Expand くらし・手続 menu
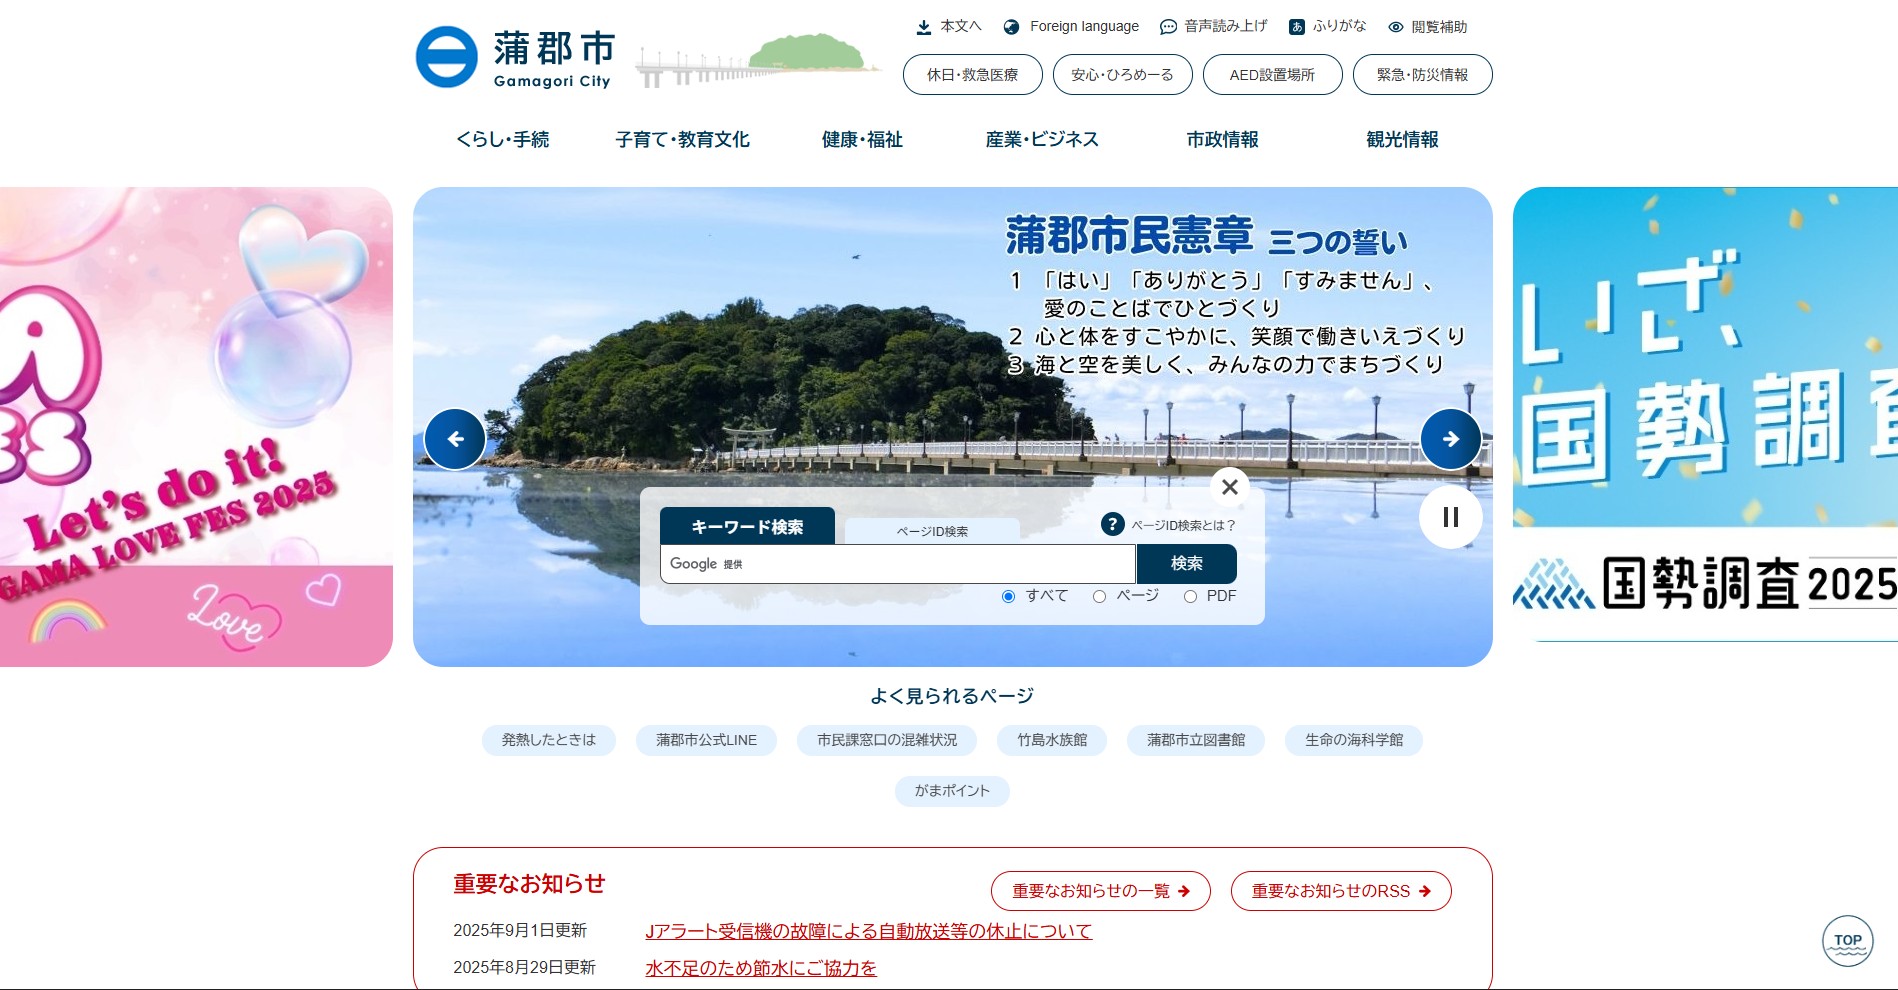 (x=503, y=140)
